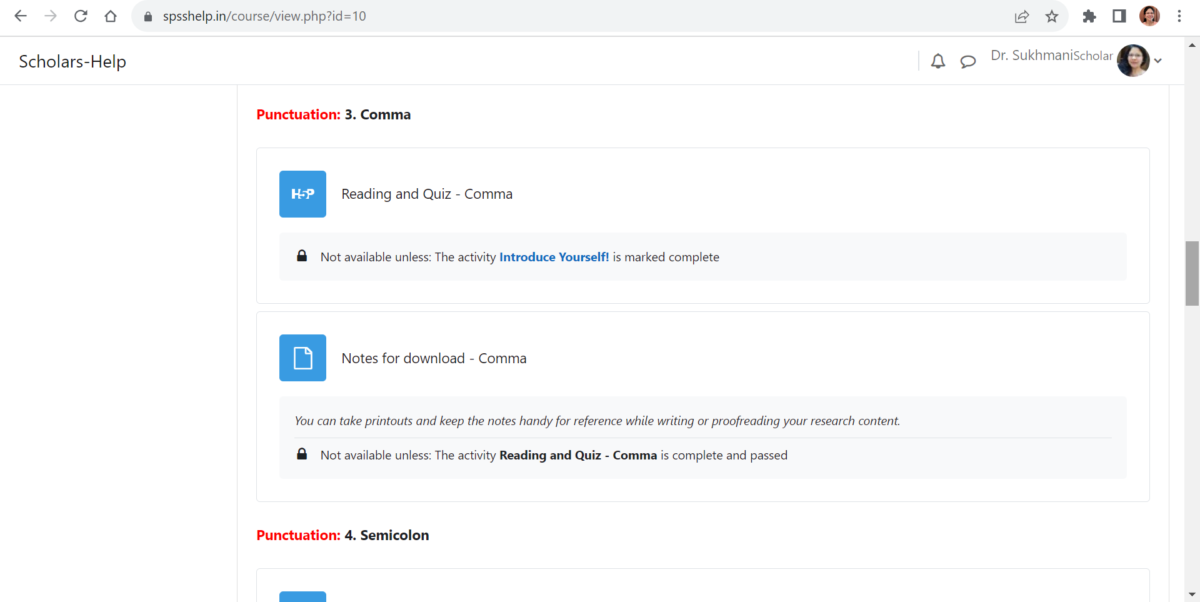Open the Chrome profile avatar
The height and width of the screenshot is (602, 1200).
click(x=1149, y=16)
